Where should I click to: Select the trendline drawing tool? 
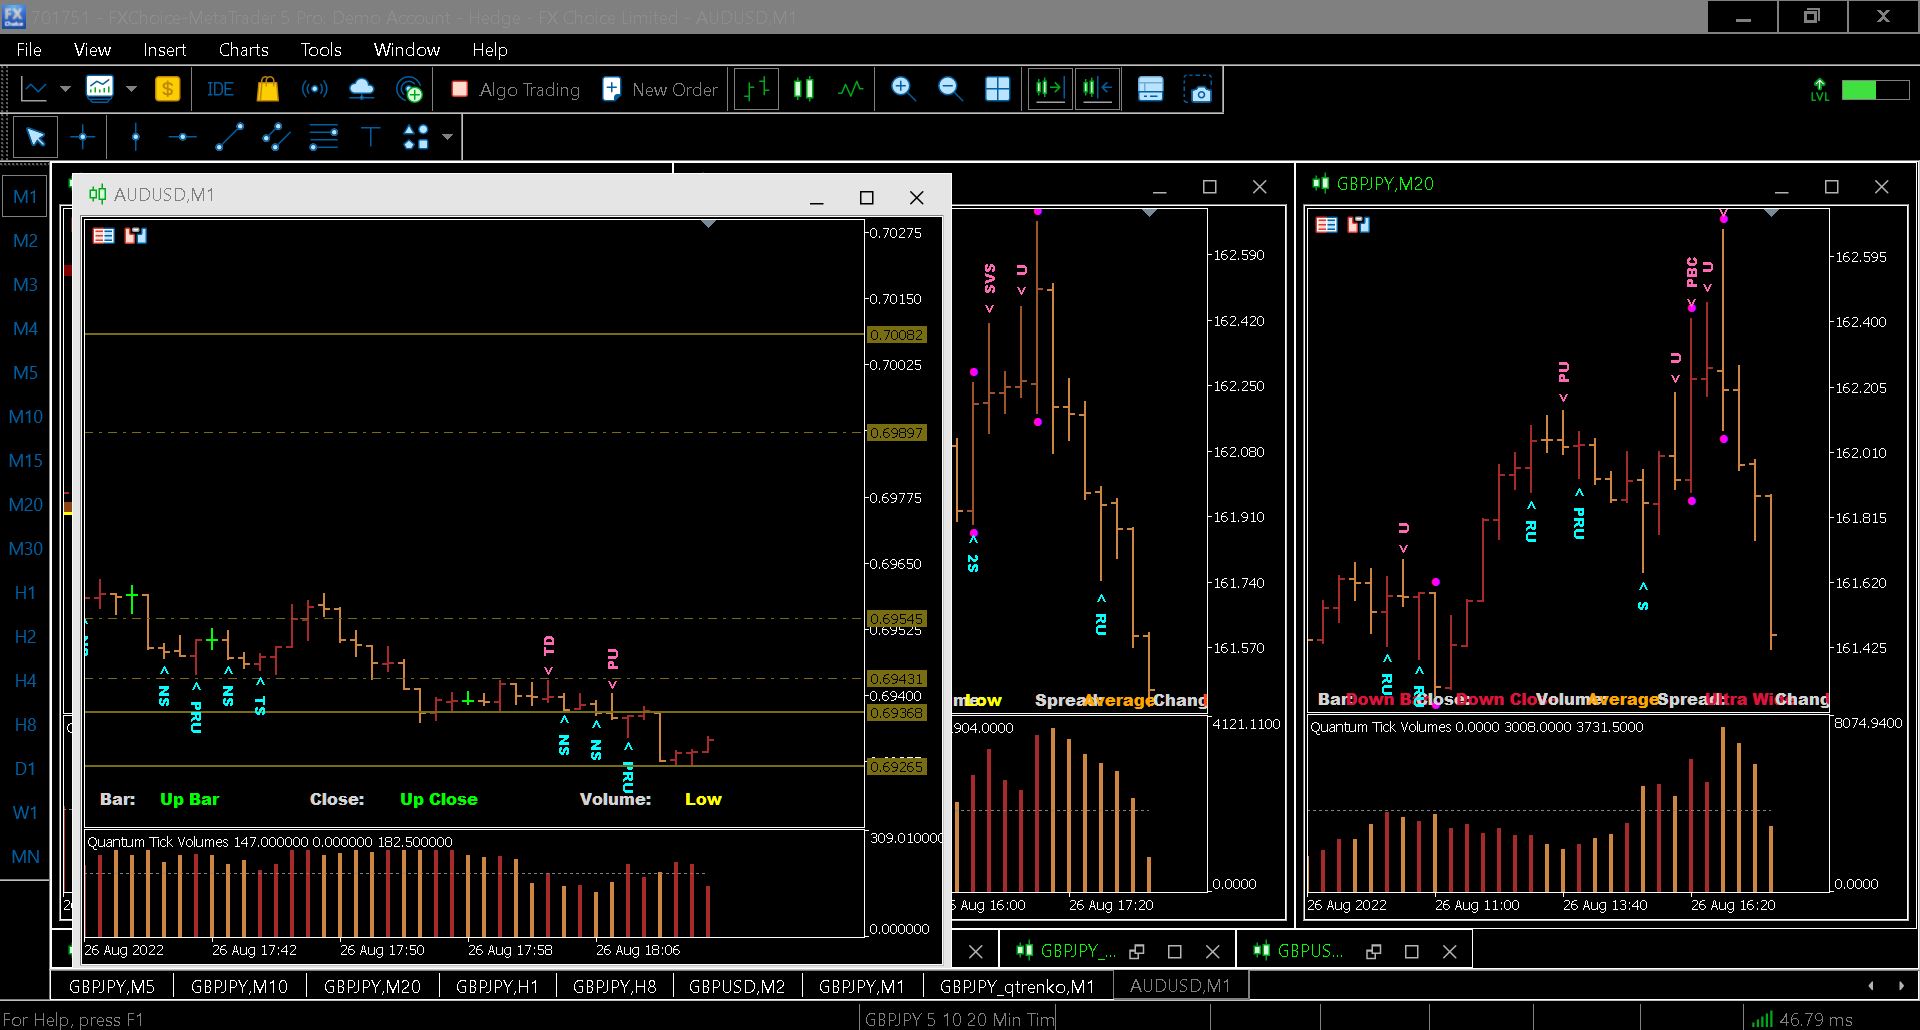pyautogui.click(x=229, y=137)
